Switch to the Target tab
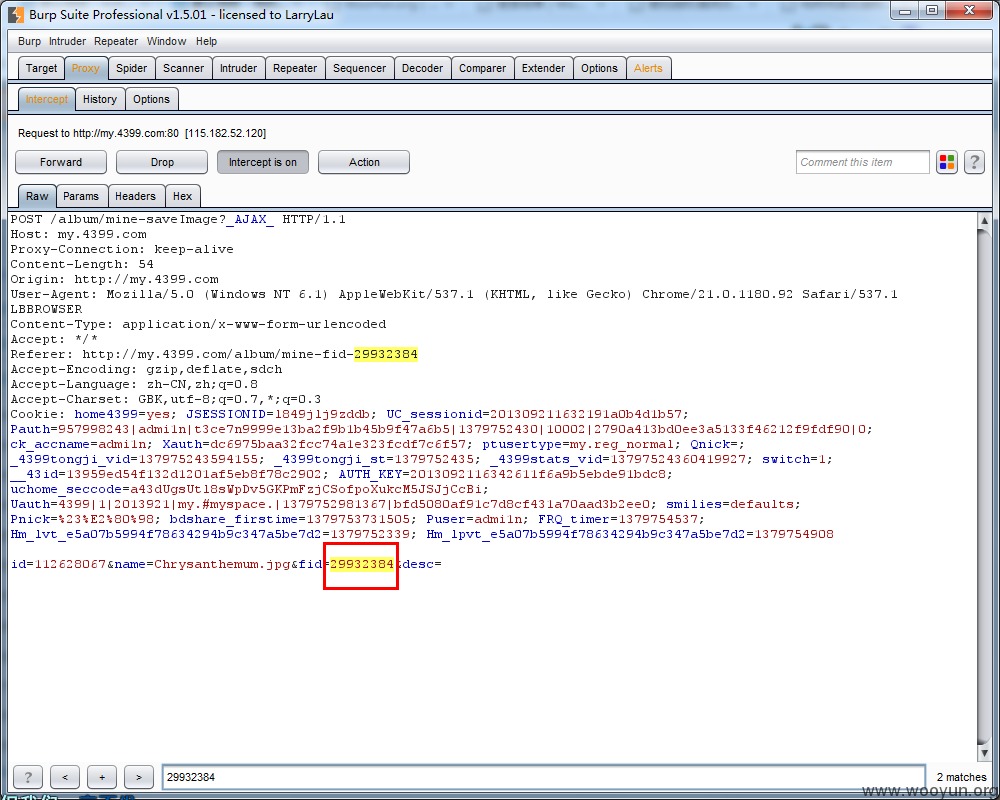Image resolution: width=1000 pixels, height=800 pixels. (41, 68)
